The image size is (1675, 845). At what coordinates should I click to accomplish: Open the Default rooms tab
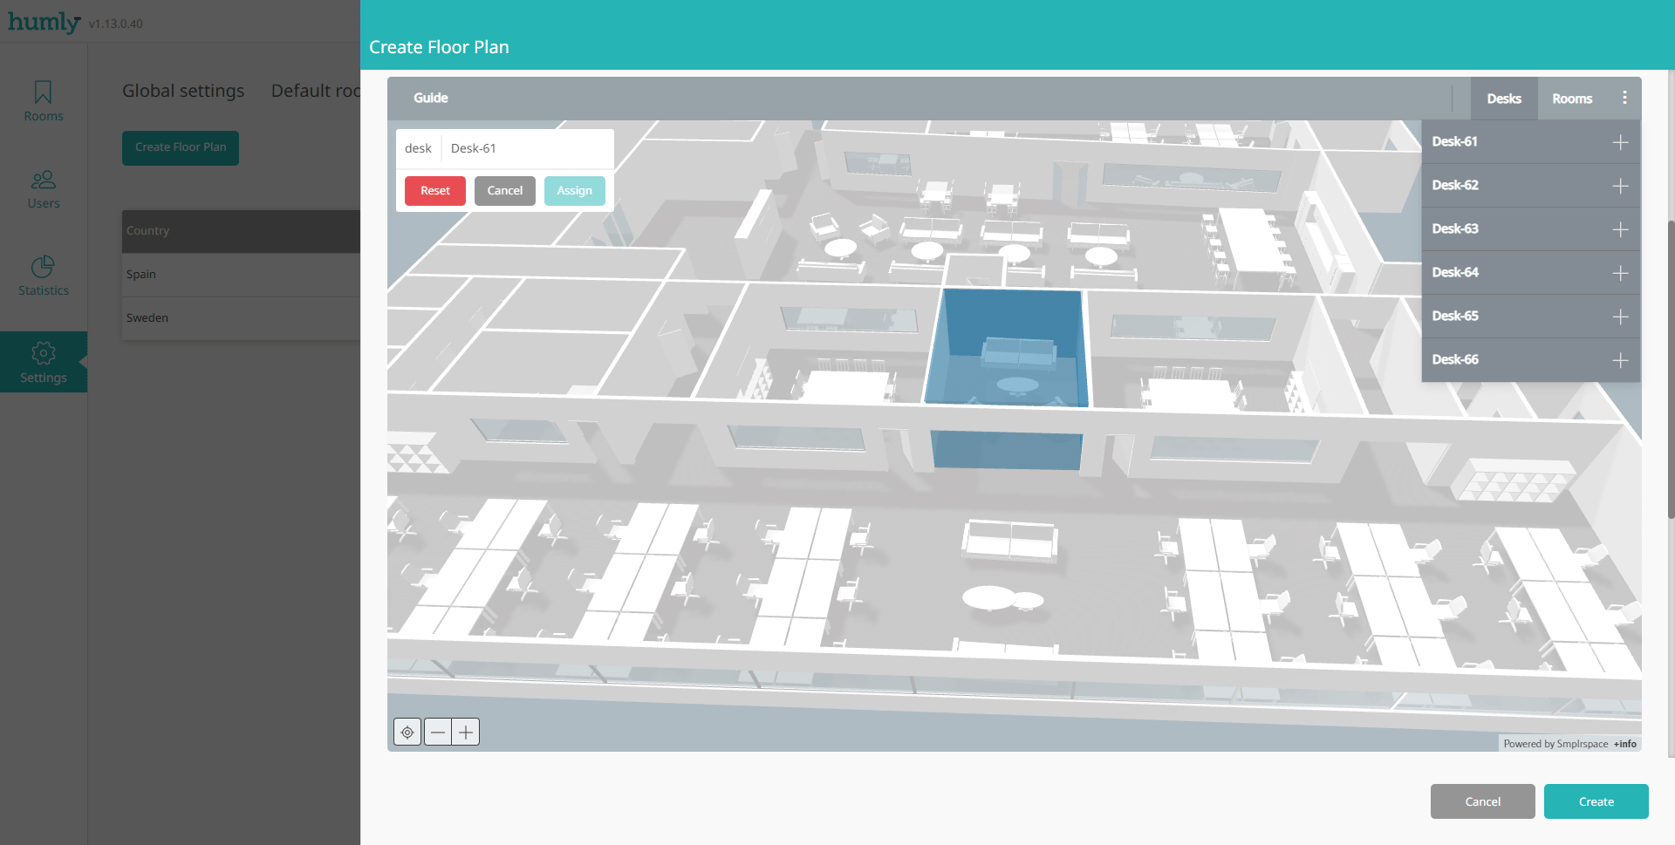(315, 91)
